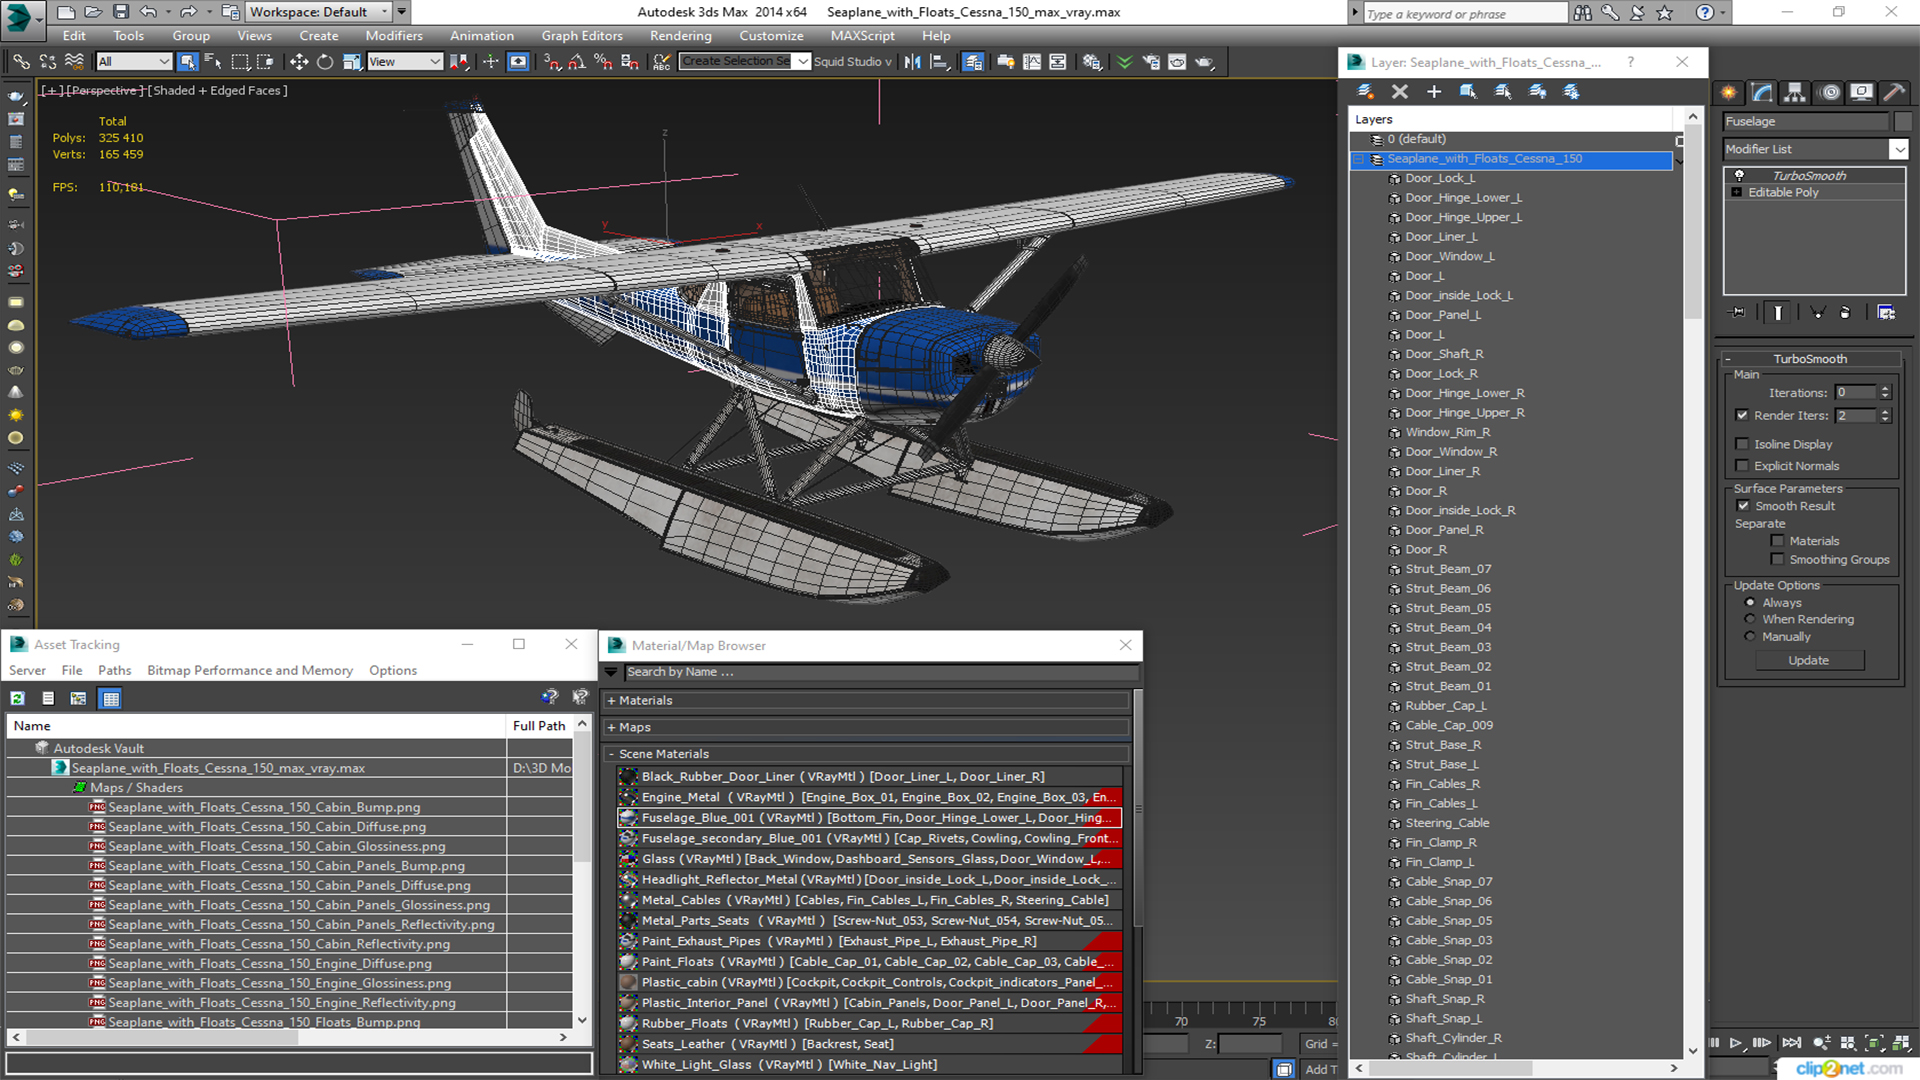Image resolution: width=1920 pixels, height=1080 pixels.
Task: Click Pin Stack icon below modifier stack
Action: (1738, 313)
